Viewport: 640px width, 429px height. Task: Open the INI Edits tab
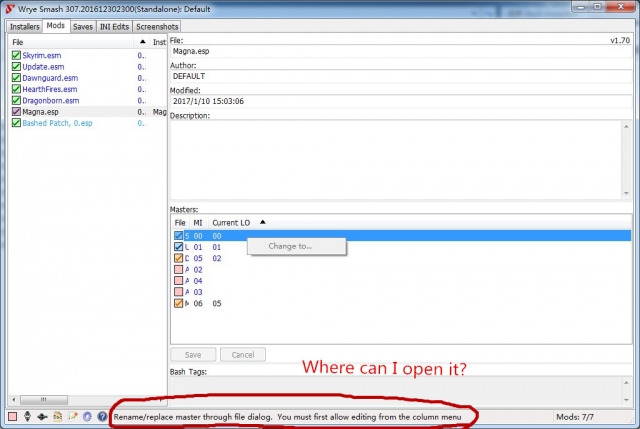114,27
